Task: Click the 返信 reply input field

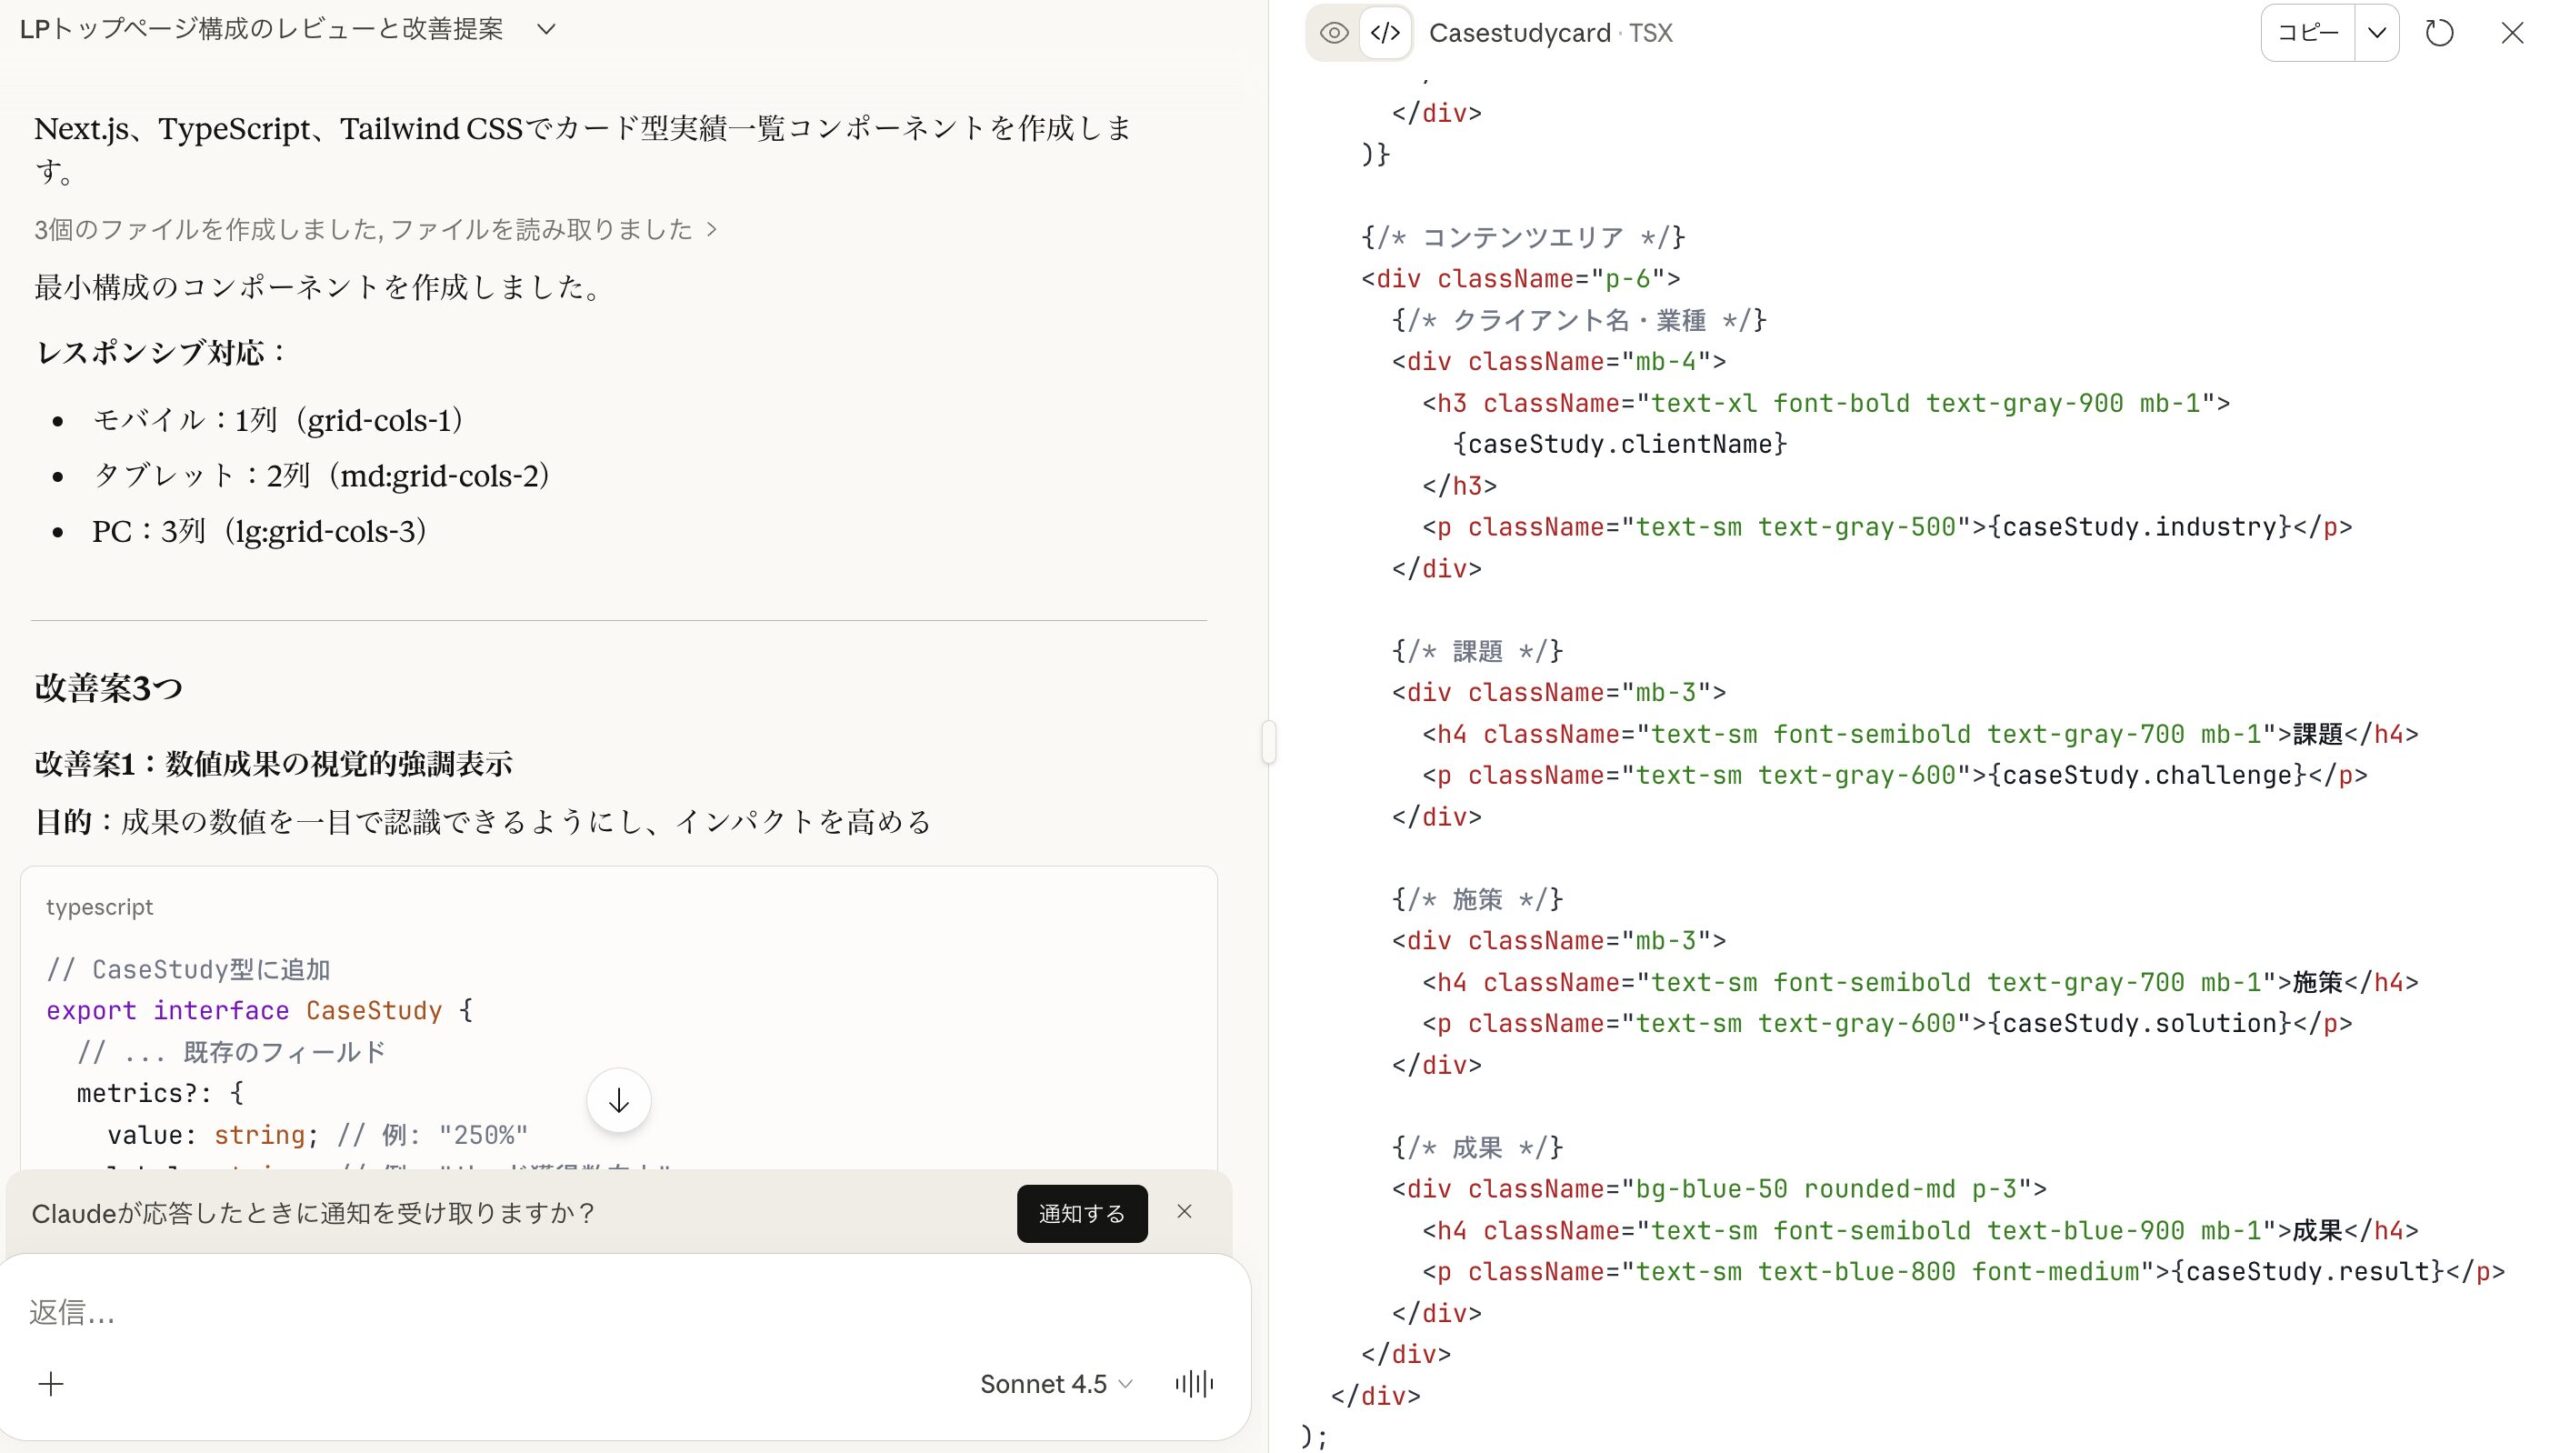Action: (600, 1312)
